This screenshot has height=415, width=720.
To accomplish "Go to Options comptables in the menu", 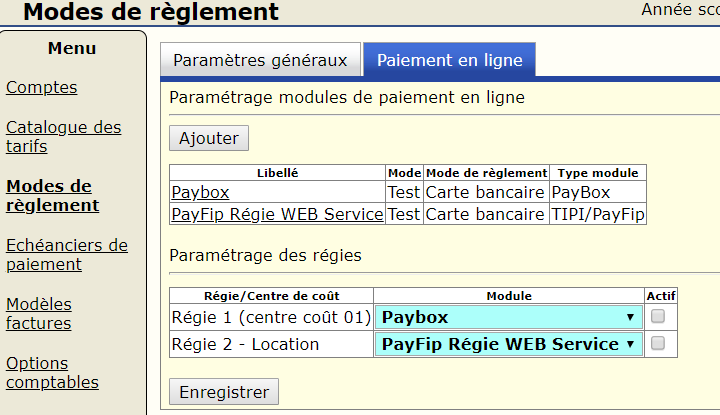I will pos(52,372).
